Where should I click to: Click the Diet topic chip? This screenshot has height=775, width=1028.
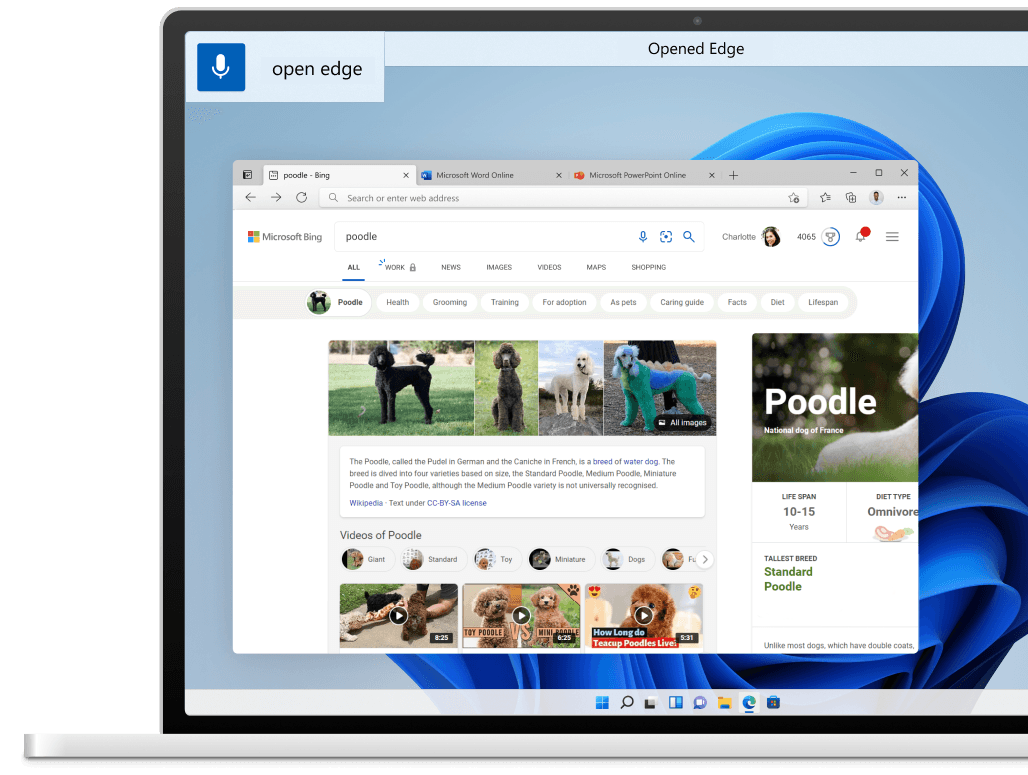pyautogui.click(x=778, y=302)
